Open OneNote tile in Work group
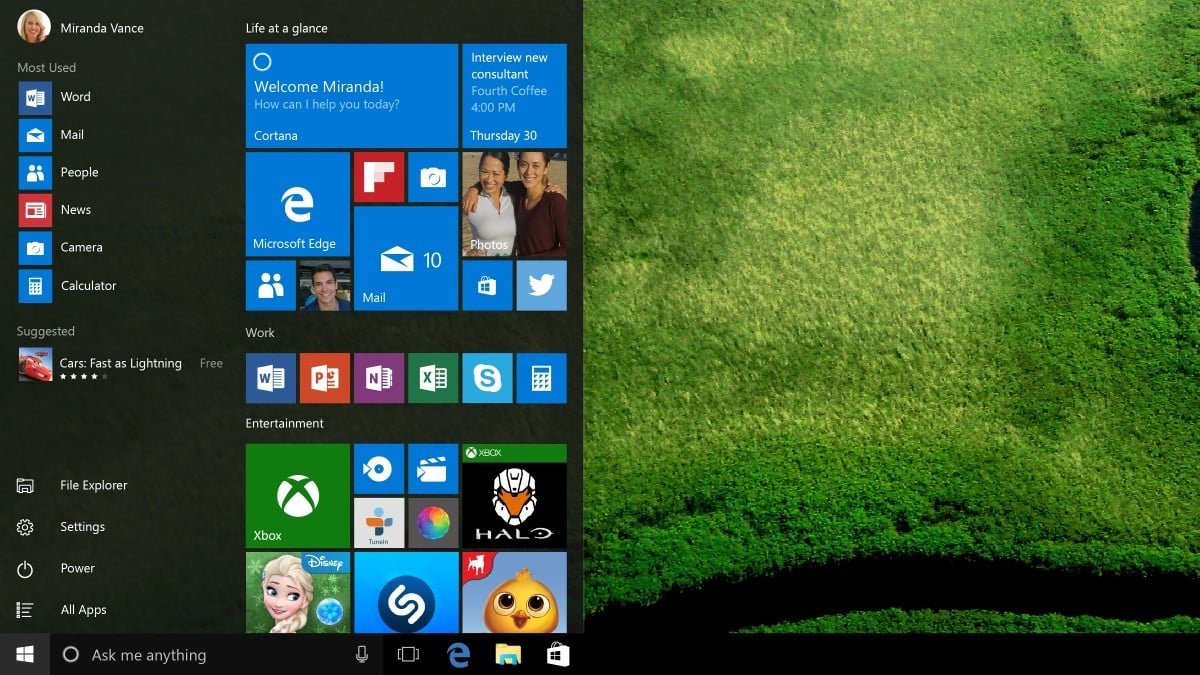 tap(379, 378)
